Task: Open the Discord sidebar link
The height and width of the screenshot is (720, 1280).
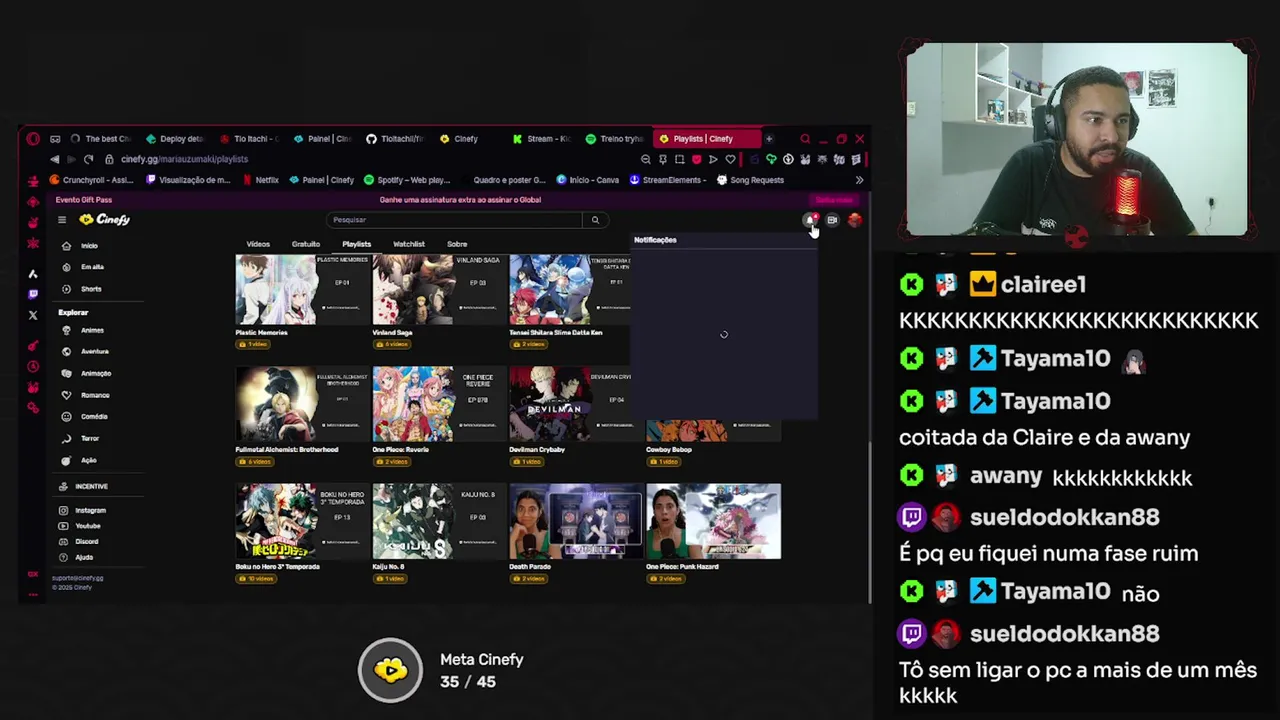Action: (80, 542)
